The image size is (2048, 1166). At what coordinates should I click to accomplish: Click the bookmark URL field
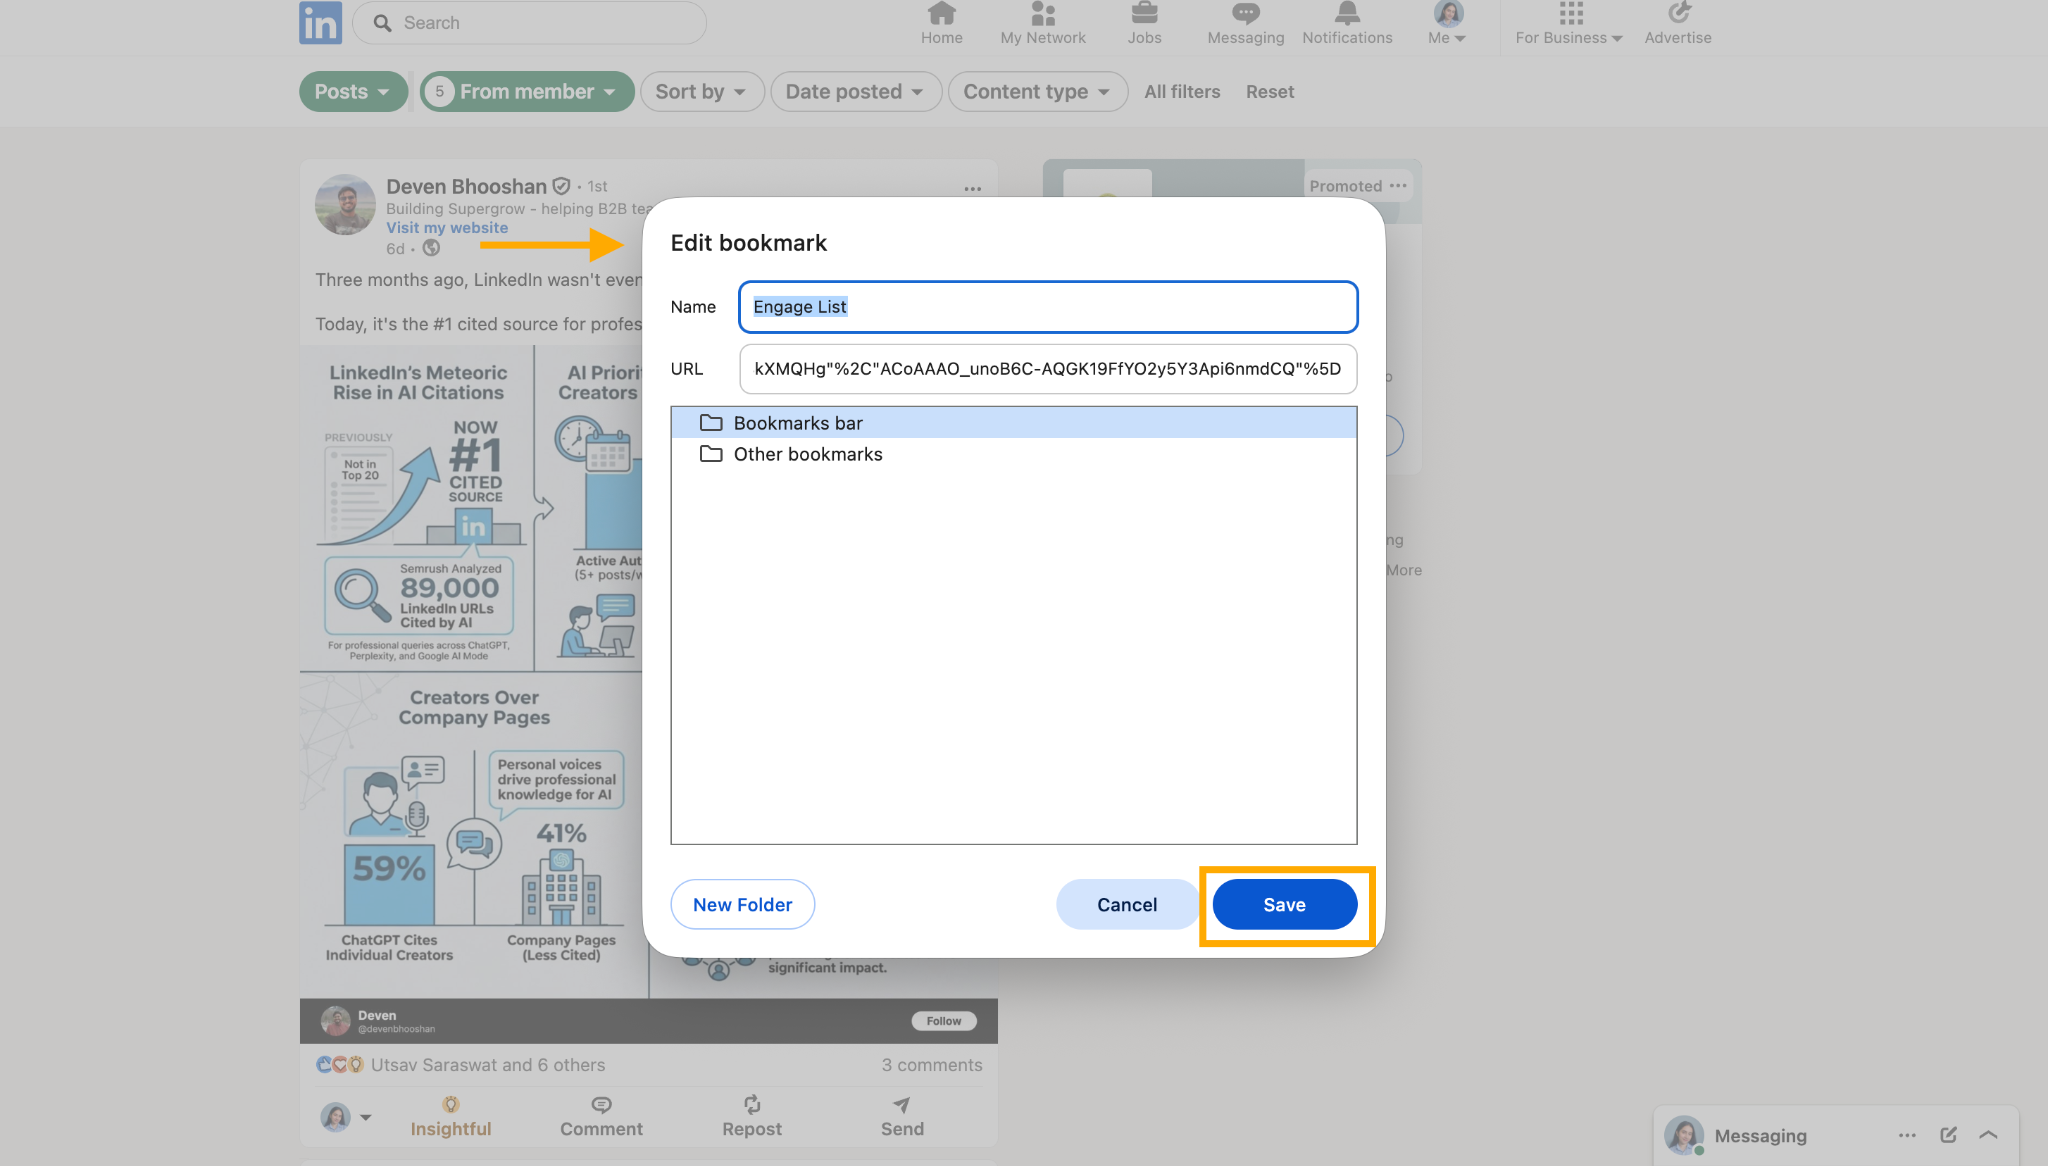click(1048, 369)
